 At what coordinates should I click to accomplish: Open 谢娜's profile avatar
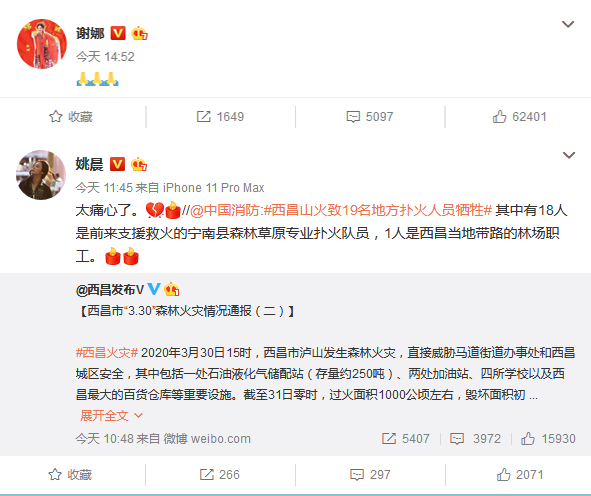click(42, 44)
